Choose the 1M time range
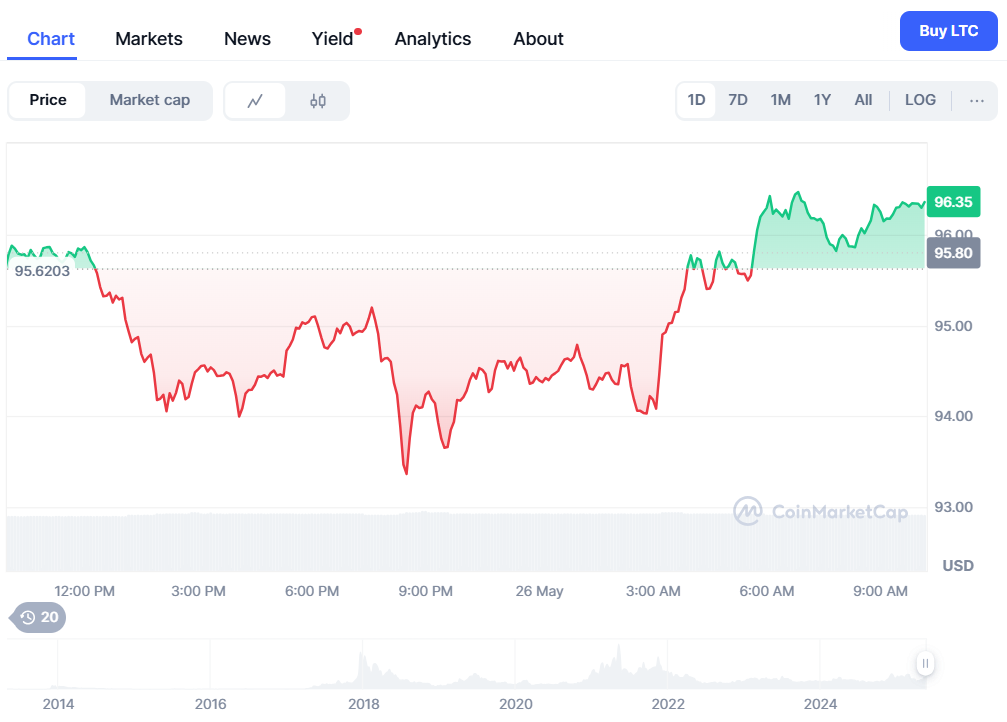1007x722 pixels. tap(780, 100)
